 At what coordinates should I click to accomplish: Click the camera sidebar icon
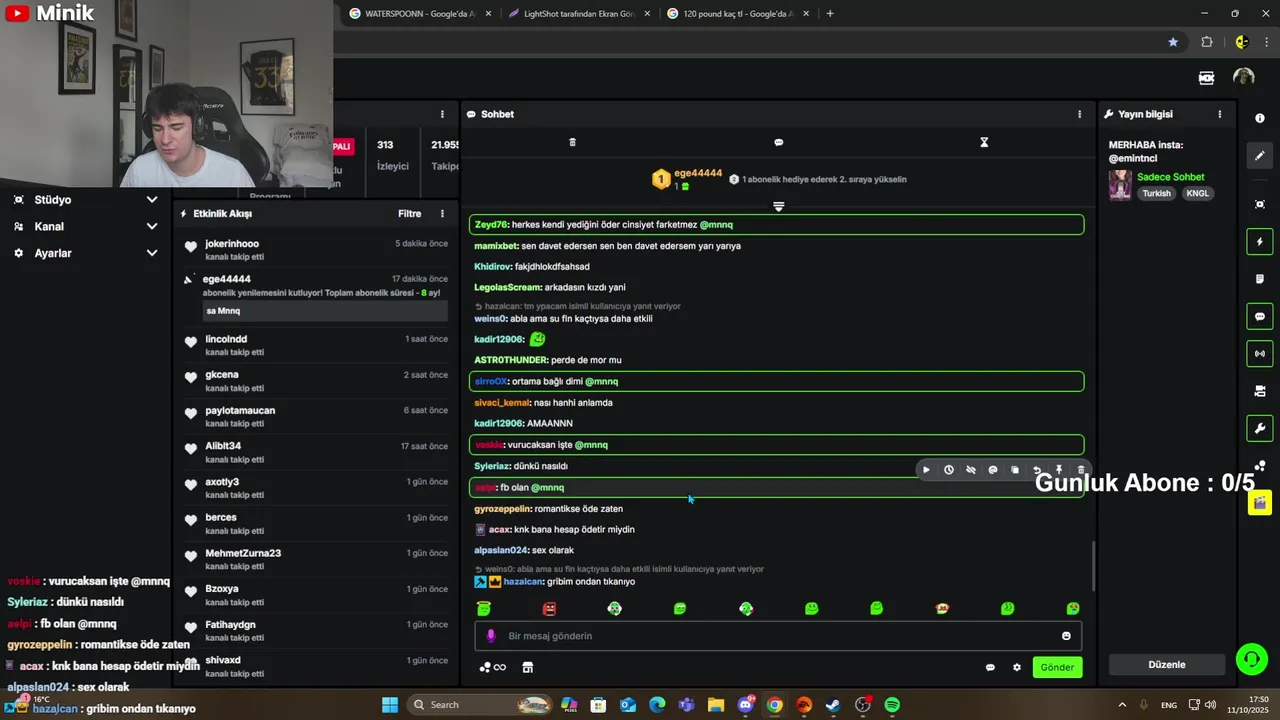[1259, 391]
